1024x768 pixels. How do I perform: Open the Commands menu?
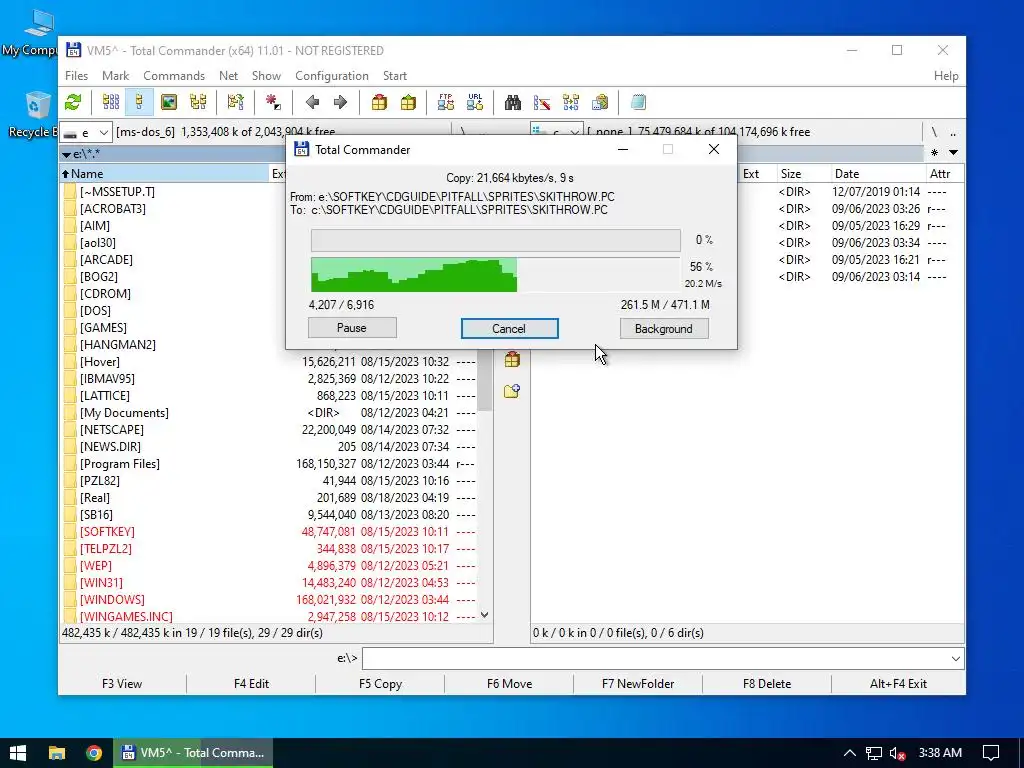point(174,76)
